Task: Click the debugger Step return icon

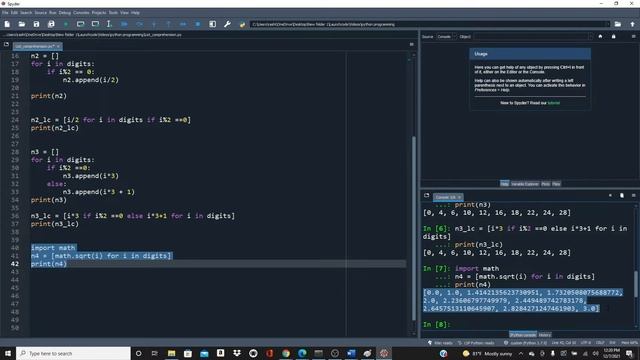Action: tap(168, 24)
